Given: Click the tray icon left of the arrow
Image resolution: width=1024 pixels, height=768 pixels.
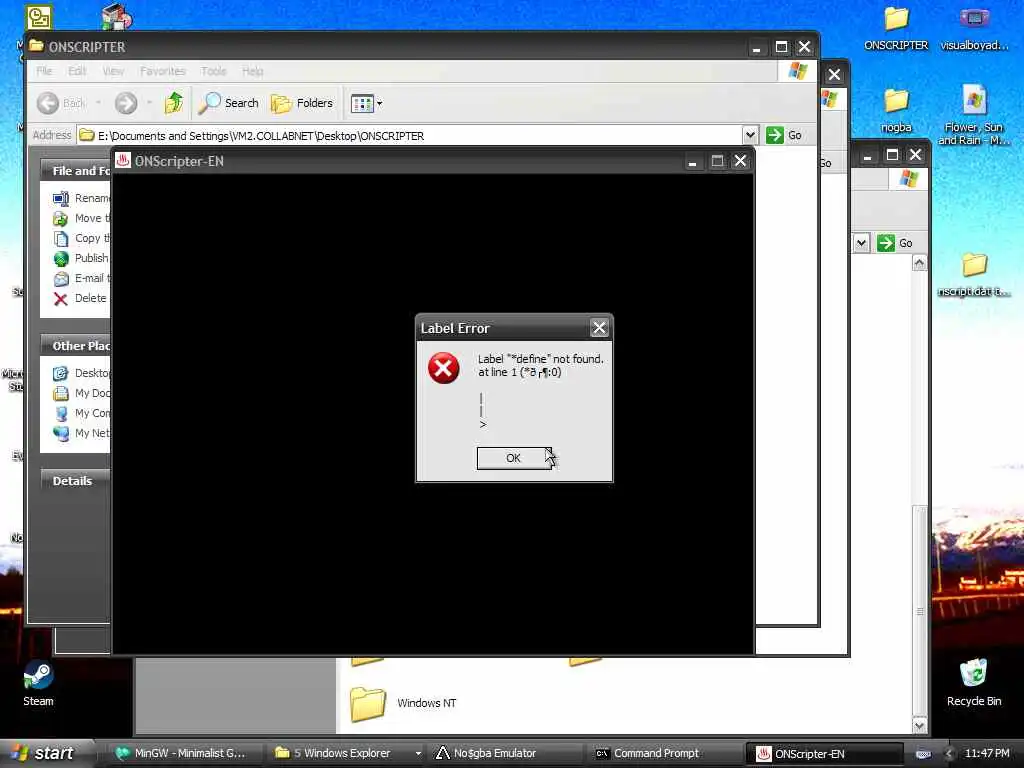Looking at the screenshot, I should [923, 754].
